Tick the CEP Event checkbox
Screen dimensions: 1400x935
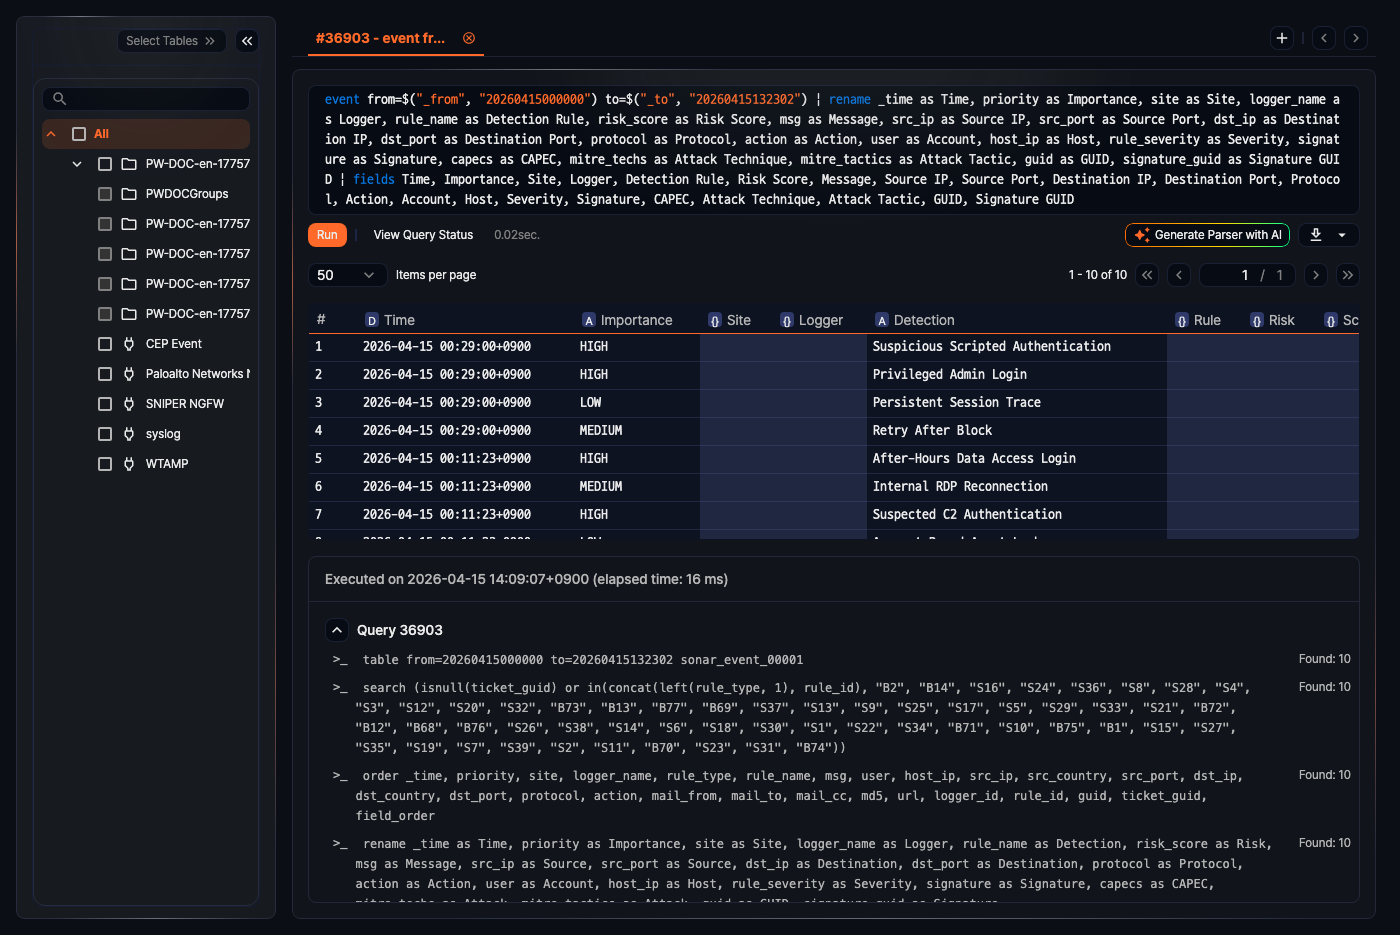tap(105, 344)
